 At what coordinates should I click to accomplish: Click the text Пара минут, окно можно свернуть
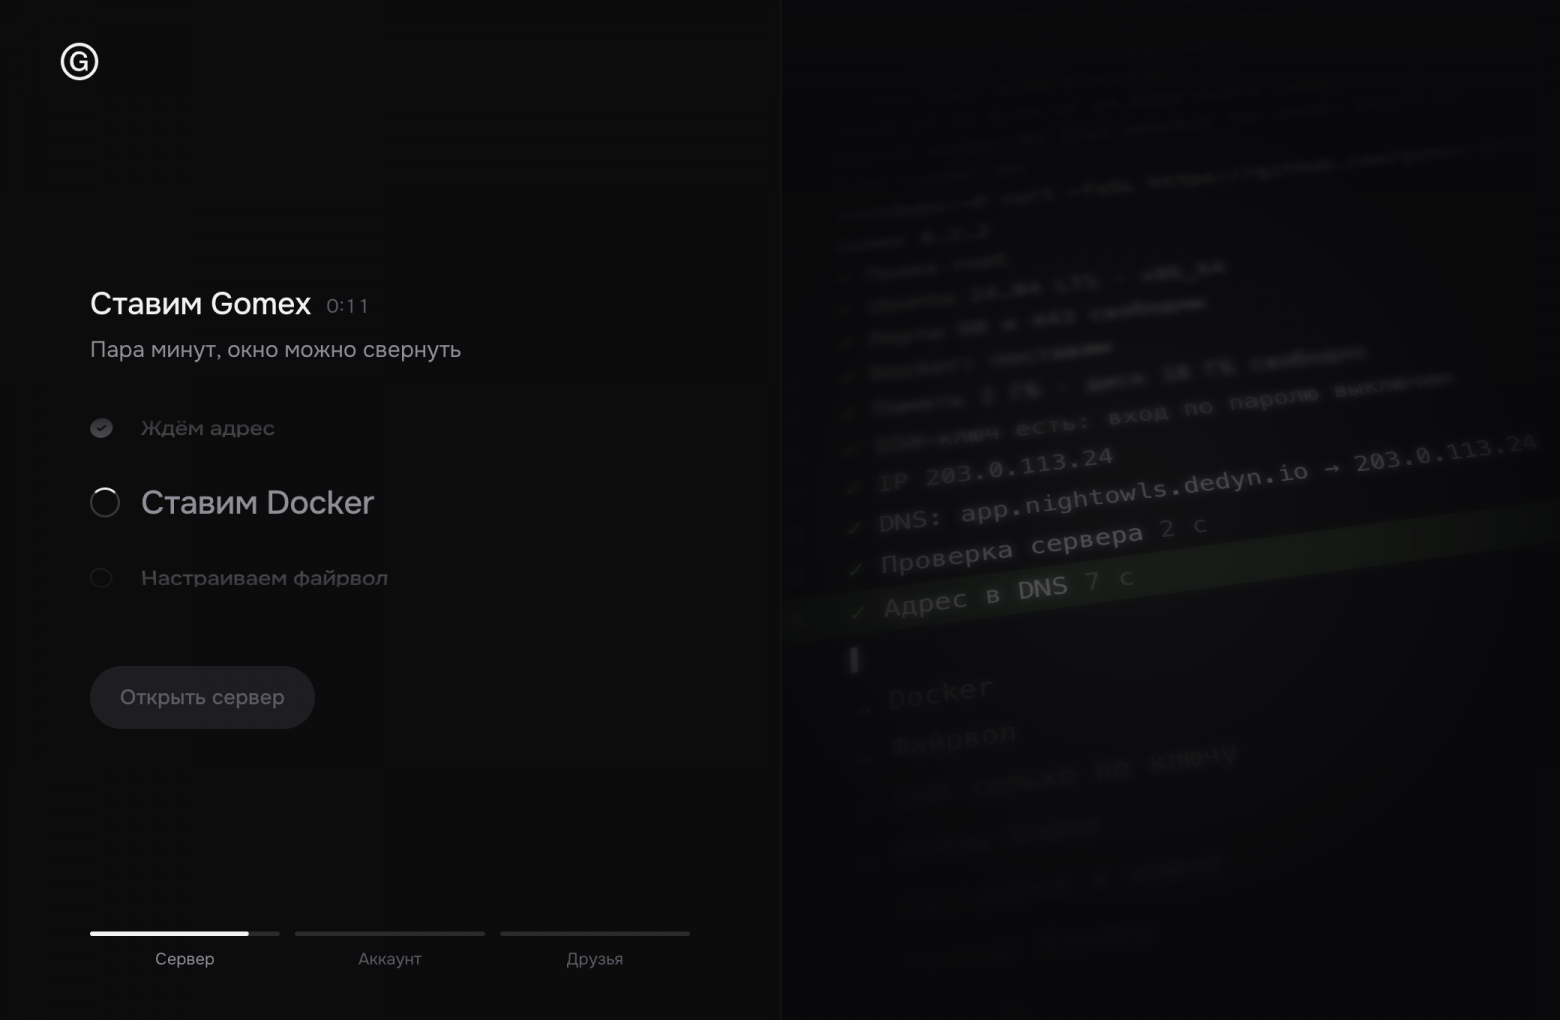tap(275, 349)
